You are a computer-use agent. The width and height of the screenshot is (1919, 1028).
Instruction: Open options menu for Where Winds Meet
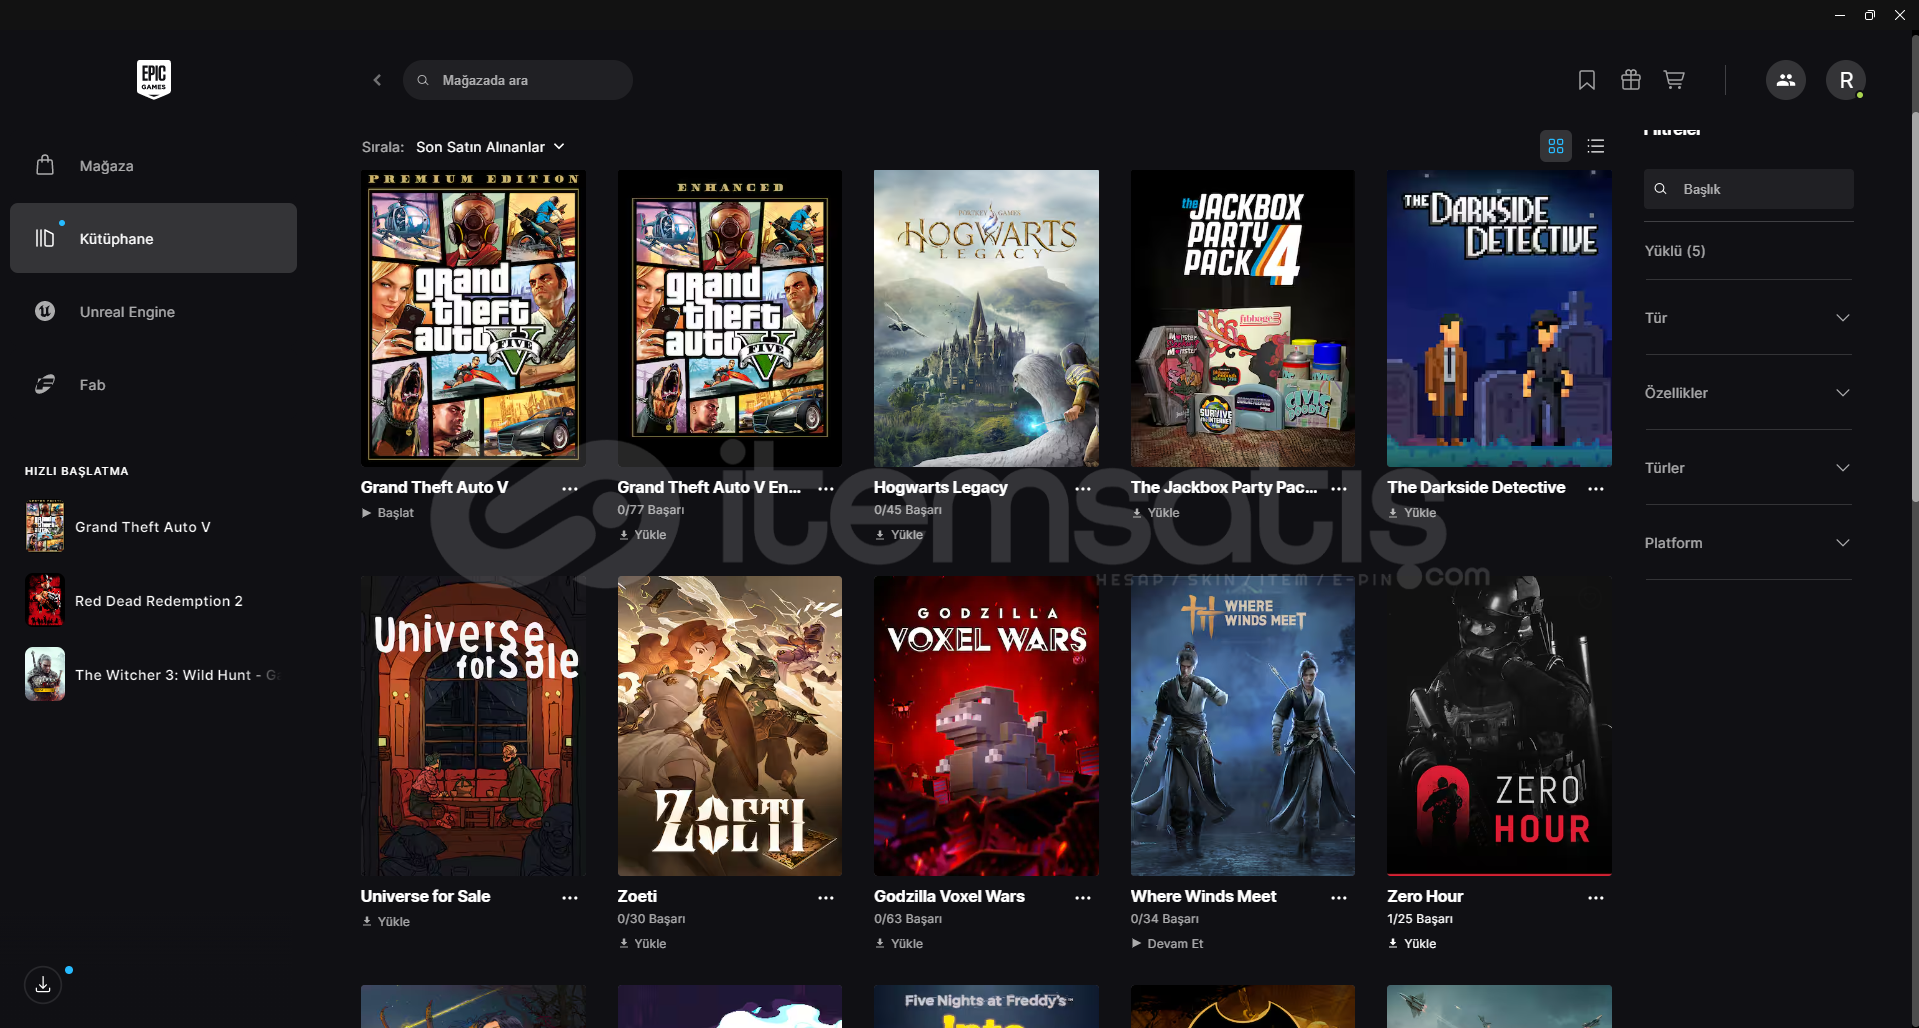1339,898
